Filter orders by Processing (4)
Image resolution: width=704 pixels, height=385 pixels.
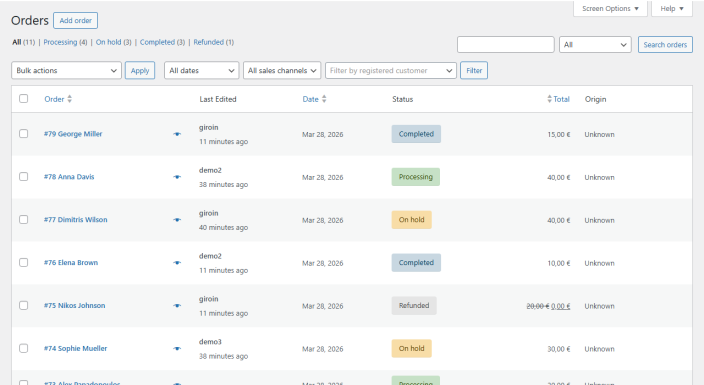(x=65, y=42)
